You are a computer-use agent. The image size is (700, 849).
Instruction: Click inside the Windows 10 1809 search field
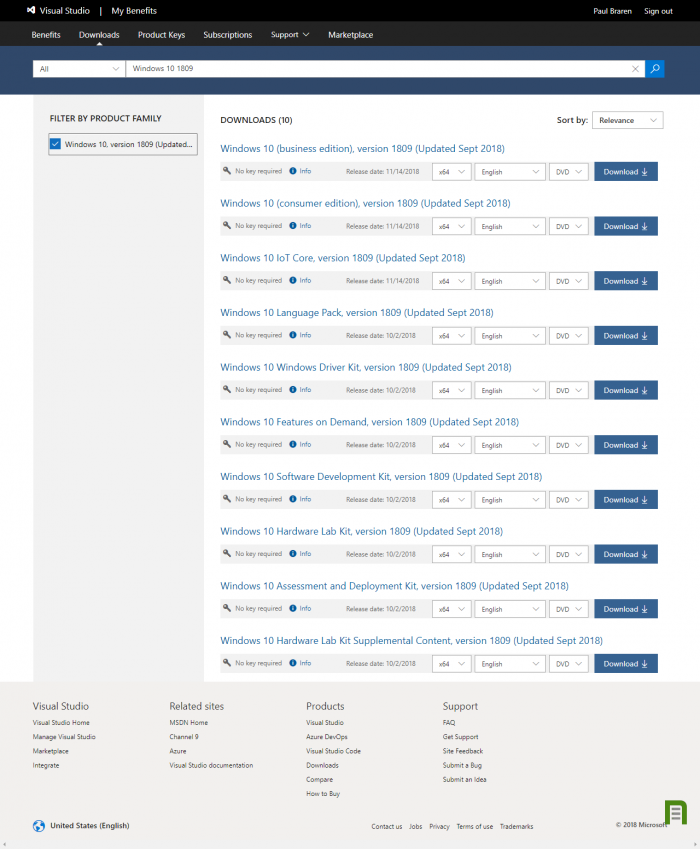[379, 69]
